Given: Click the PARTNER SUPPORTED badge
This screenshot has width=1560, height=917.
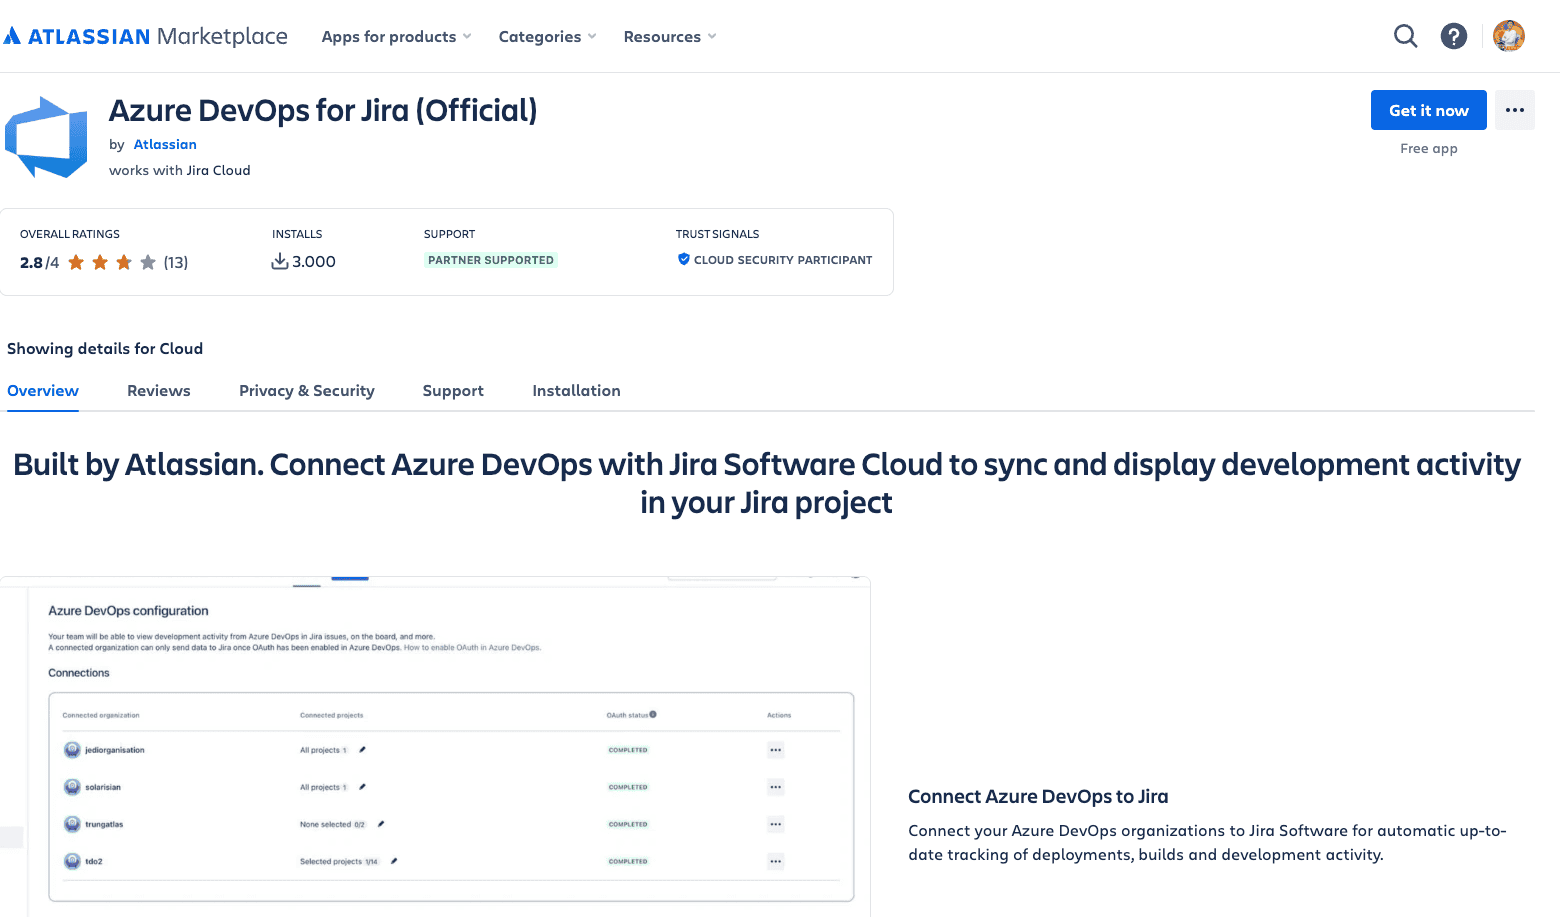Looking at the screenshot, I should pyautogui.click(x=491, y=260).
